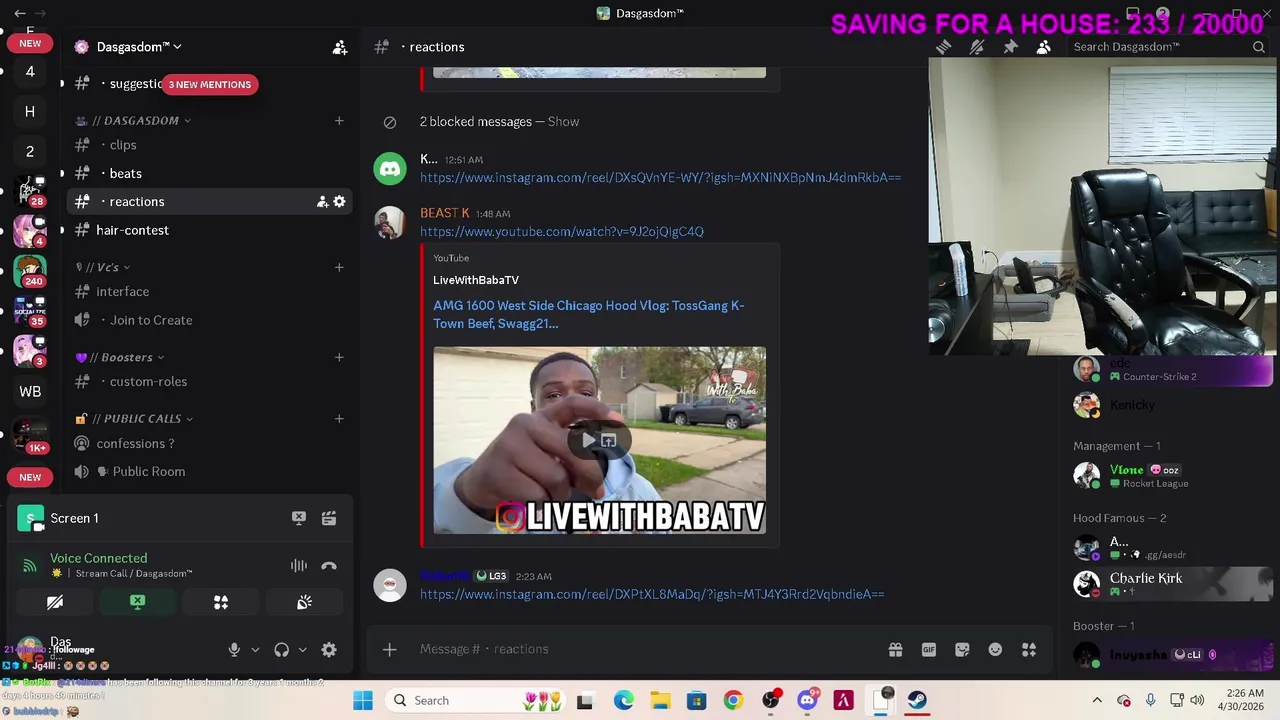Stop streaming icon beside Screen 1
Viewport: 1280px width, 720px height.
pos(299,518)
